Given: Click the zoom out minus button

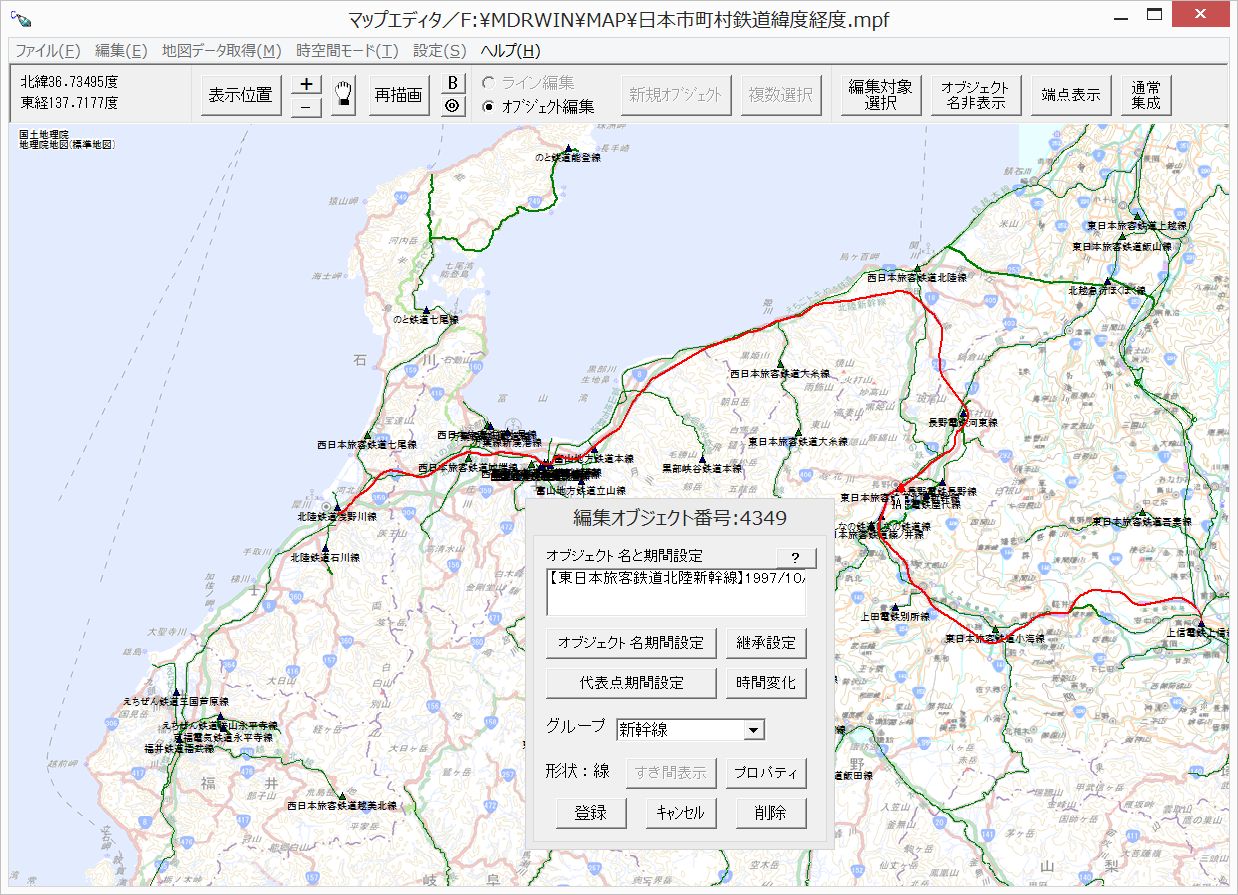Looking at the screenshot, I should click(307, 106).
